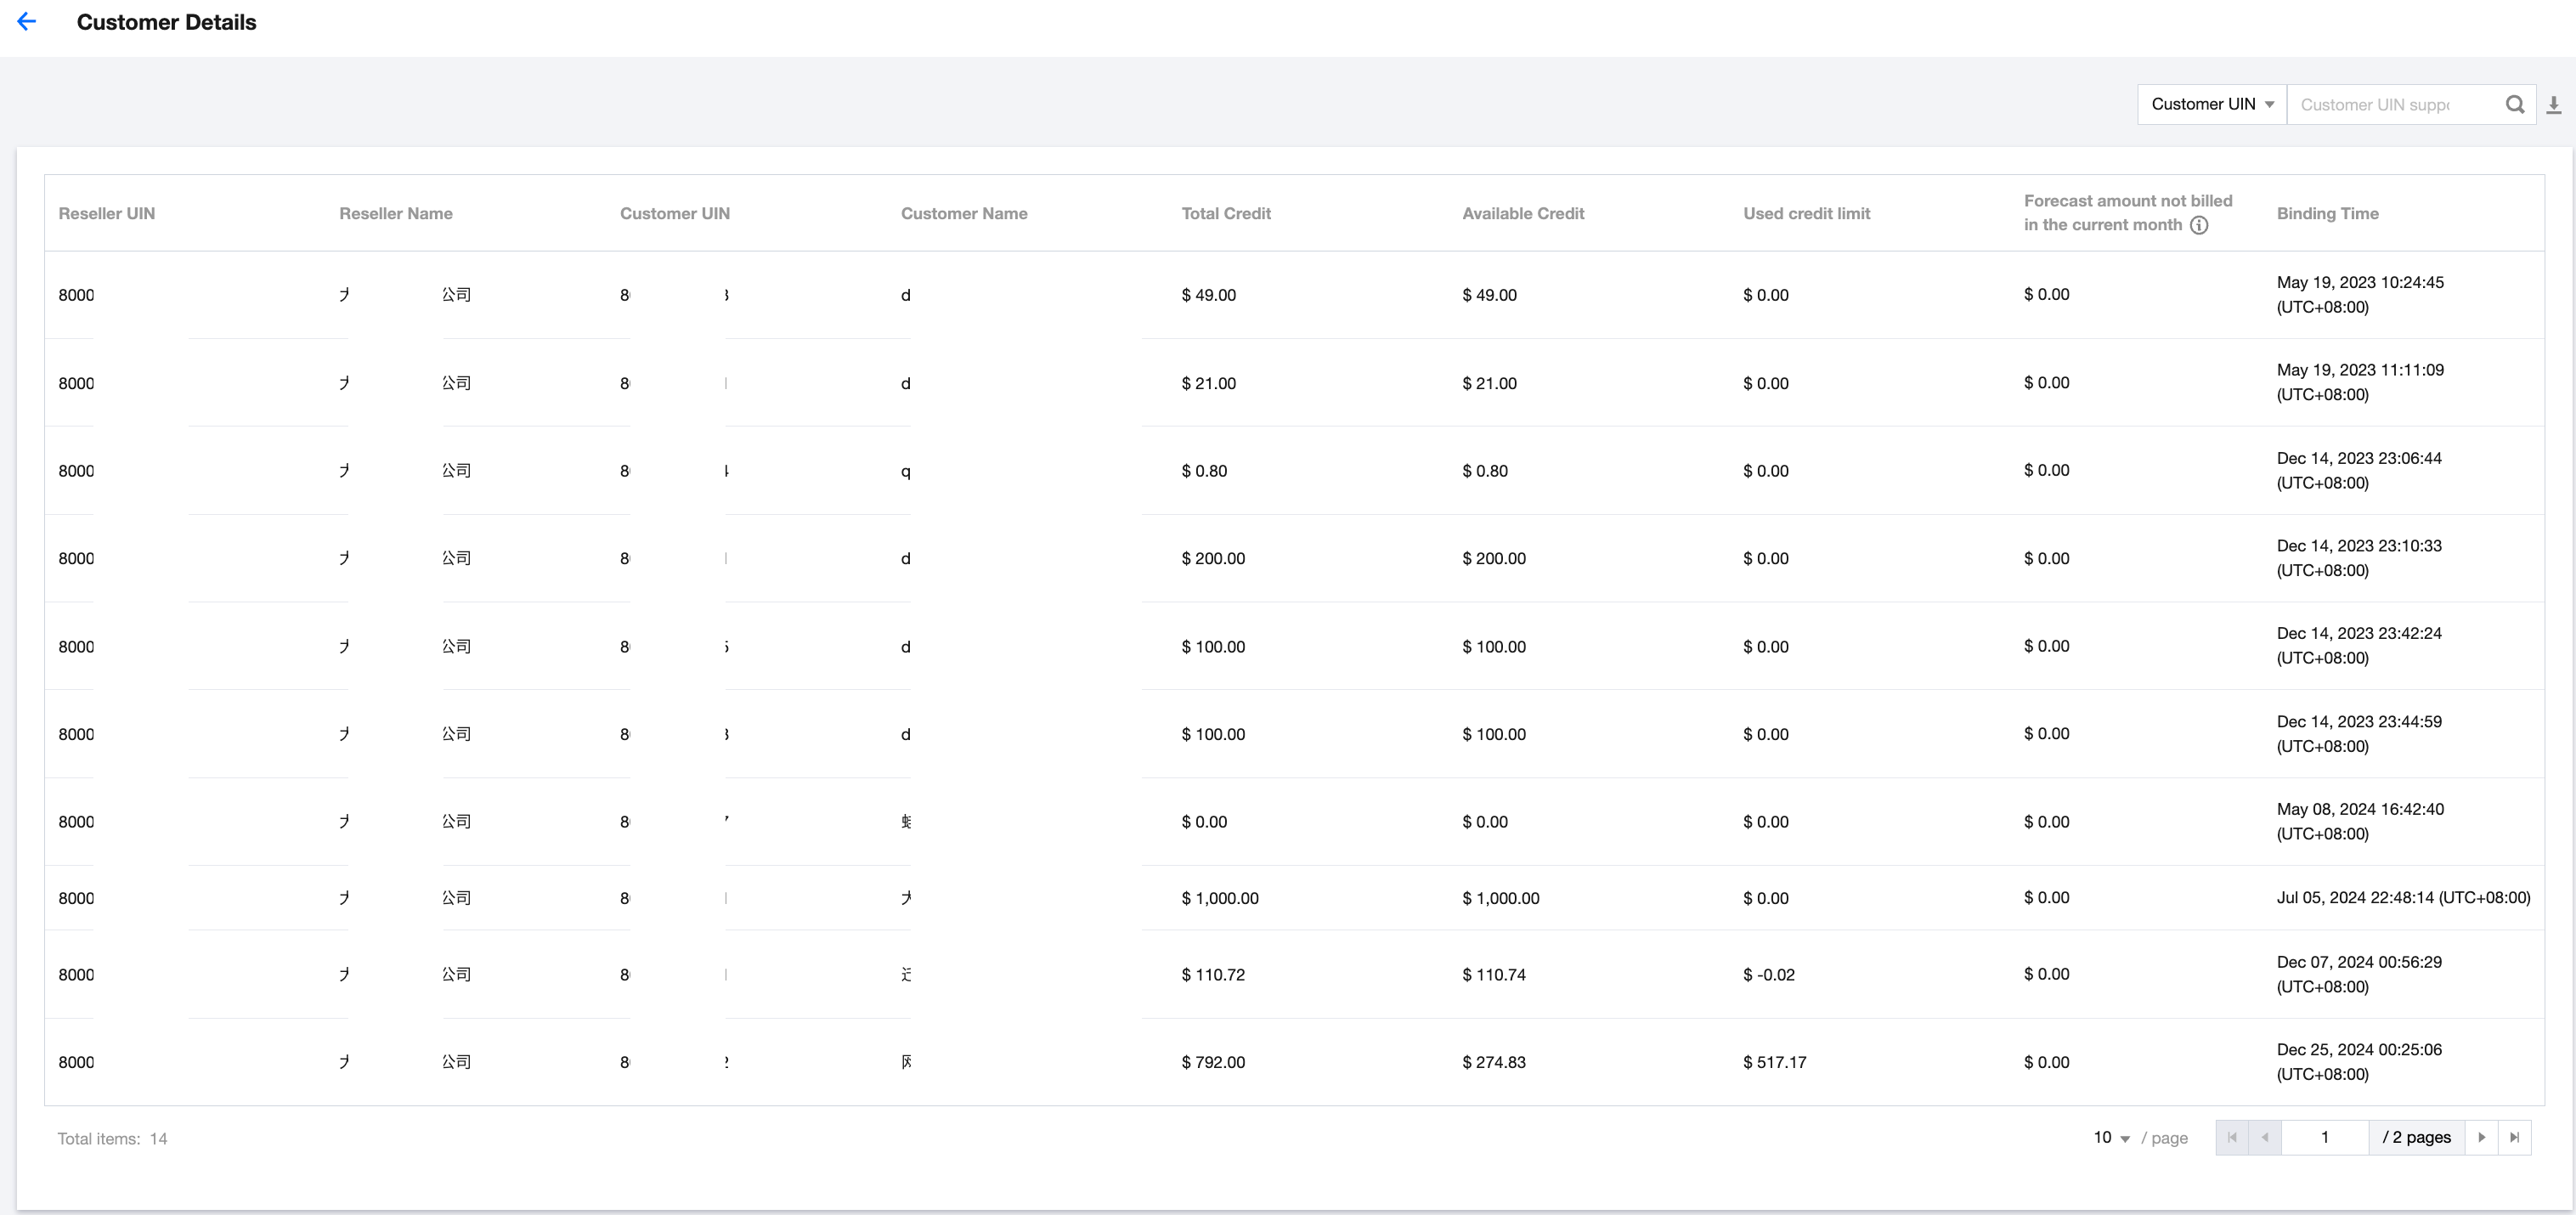Click the Reseller UIN column header
Viewport: 2576px width, 1215px height.
pos(106,213)
